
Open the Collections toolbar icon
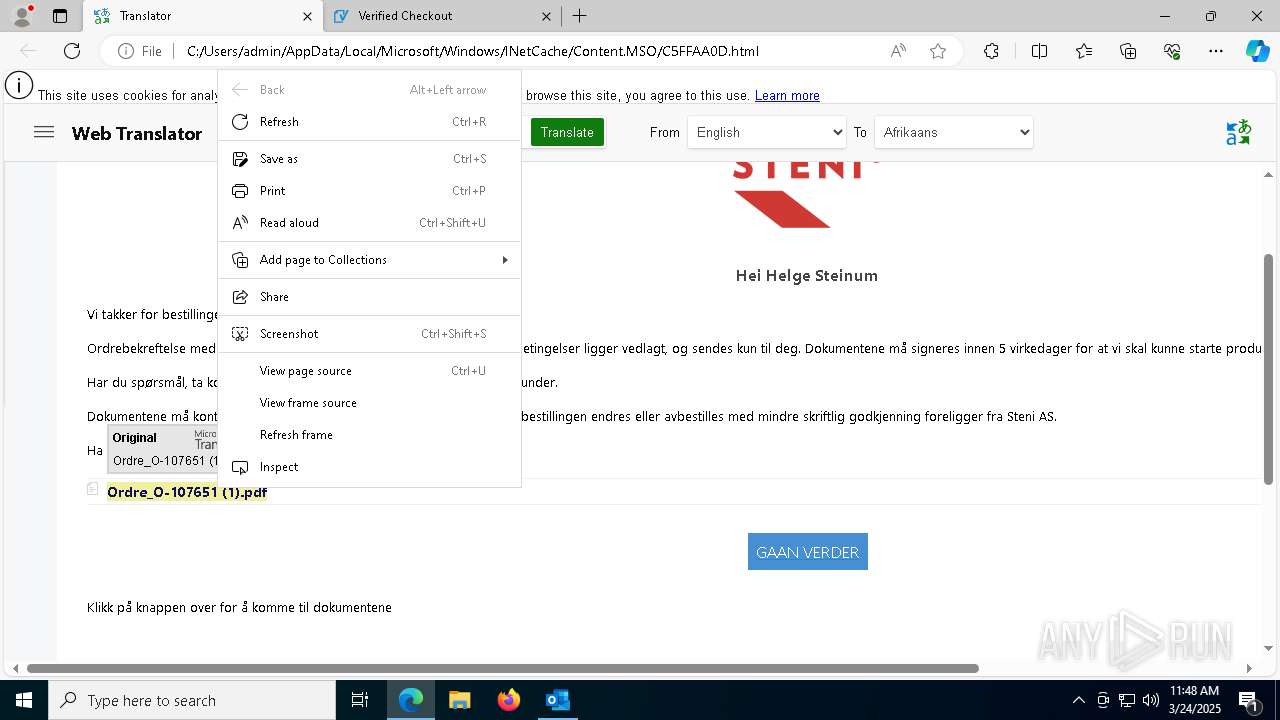(x=1128, y=51)
